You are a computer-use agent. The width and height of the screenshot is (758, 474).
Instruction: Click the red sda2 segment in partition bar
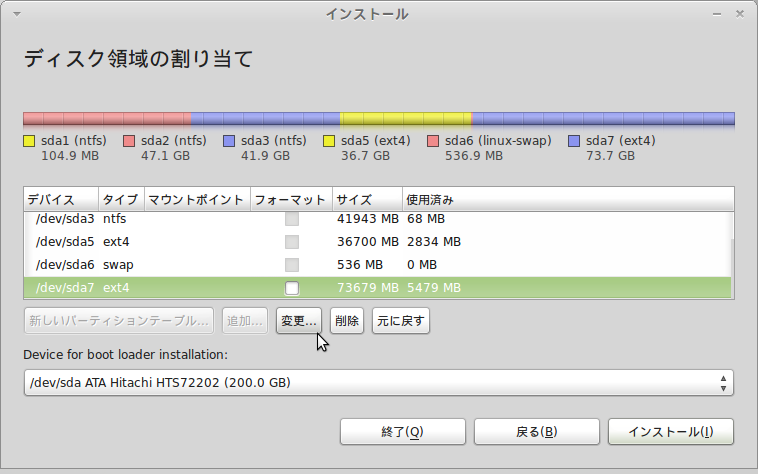(x=107, y=119)
